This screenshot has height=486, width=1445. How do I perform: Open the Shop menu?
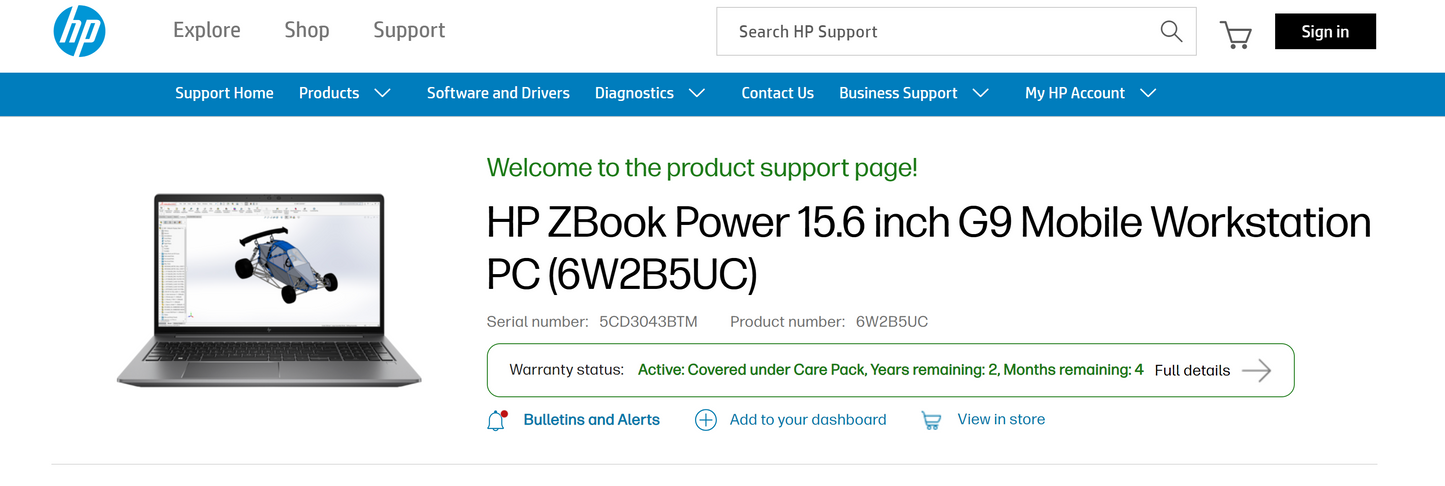coord(307,30)
